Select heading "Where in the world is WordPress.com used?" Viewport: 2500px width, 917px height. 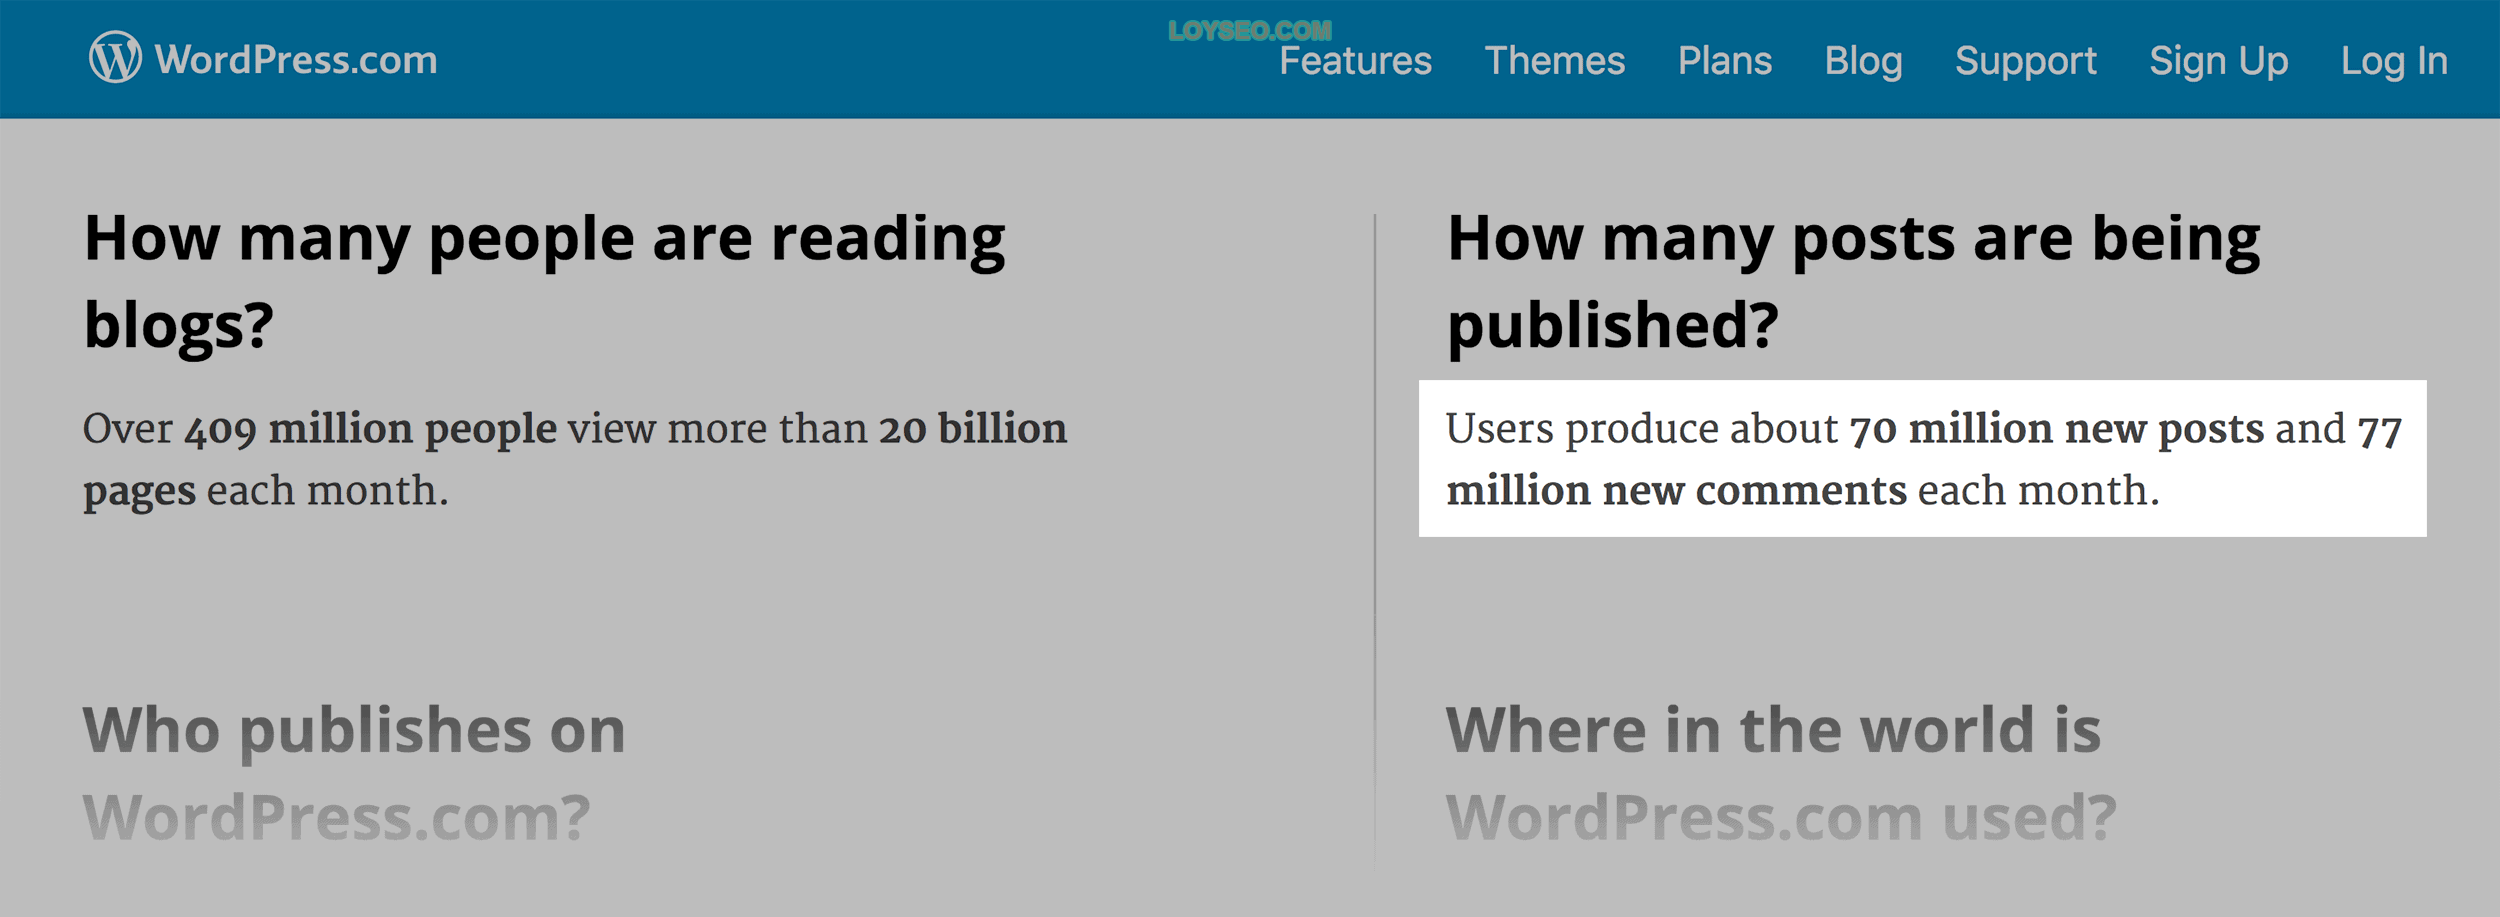(x=1781, y=773)
